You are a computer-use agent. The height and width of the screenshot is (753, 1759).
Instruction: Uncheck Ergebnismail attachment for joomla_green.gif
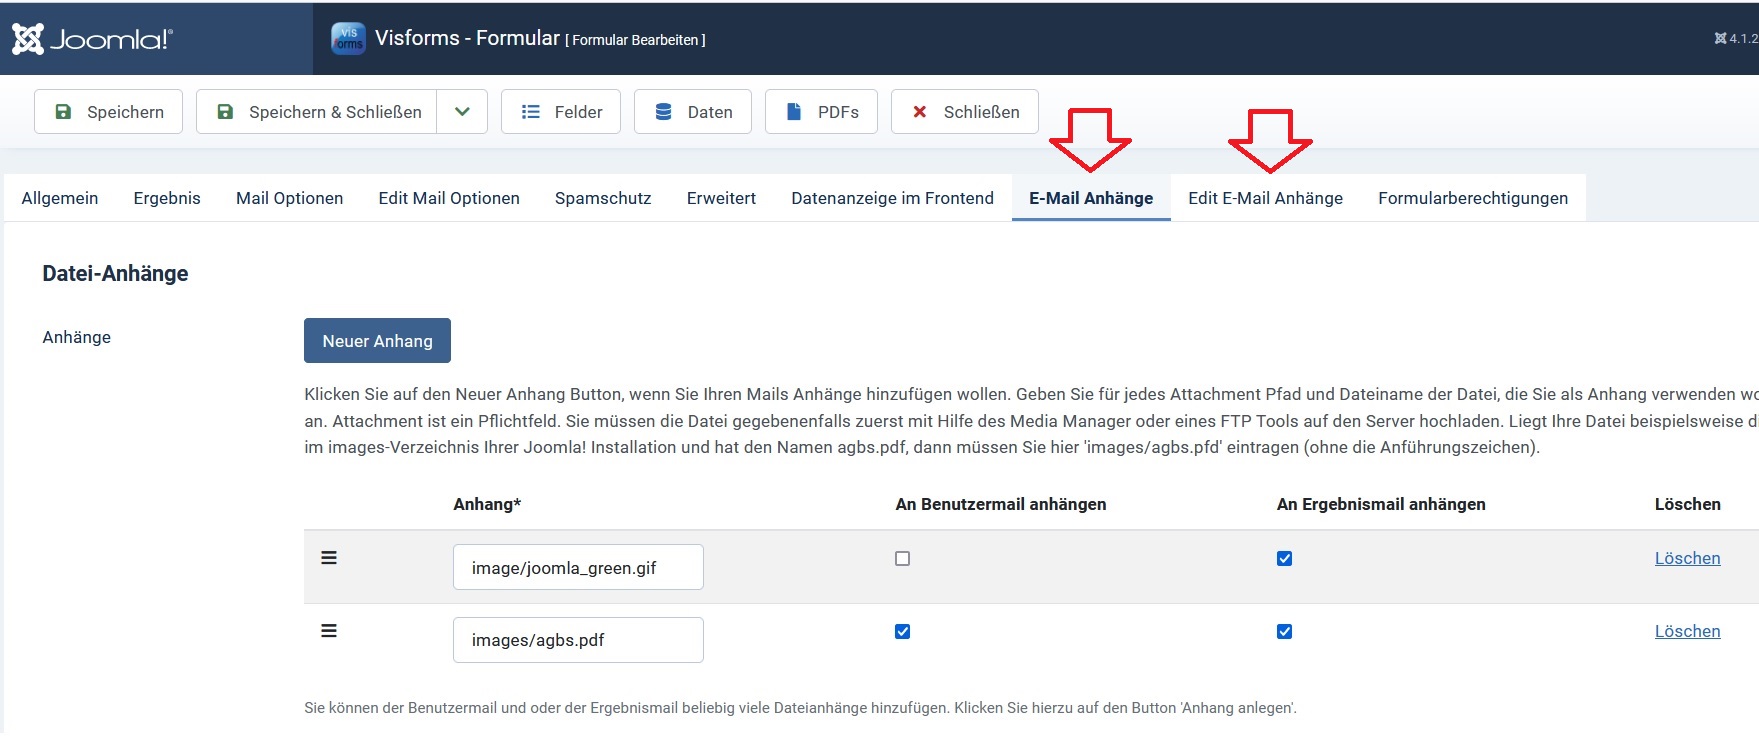click(1284, 559)
